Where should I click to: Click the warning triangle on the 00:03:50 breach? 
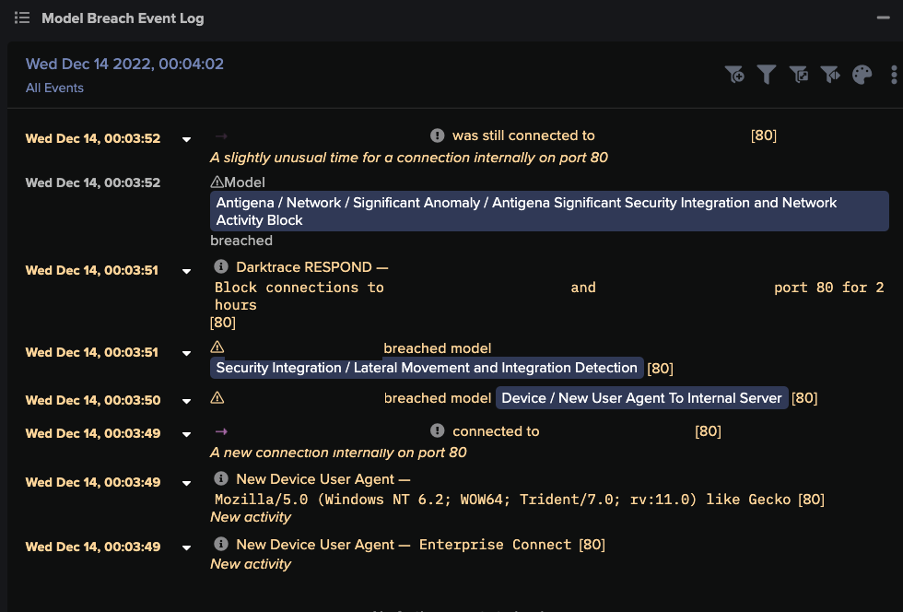219,397
